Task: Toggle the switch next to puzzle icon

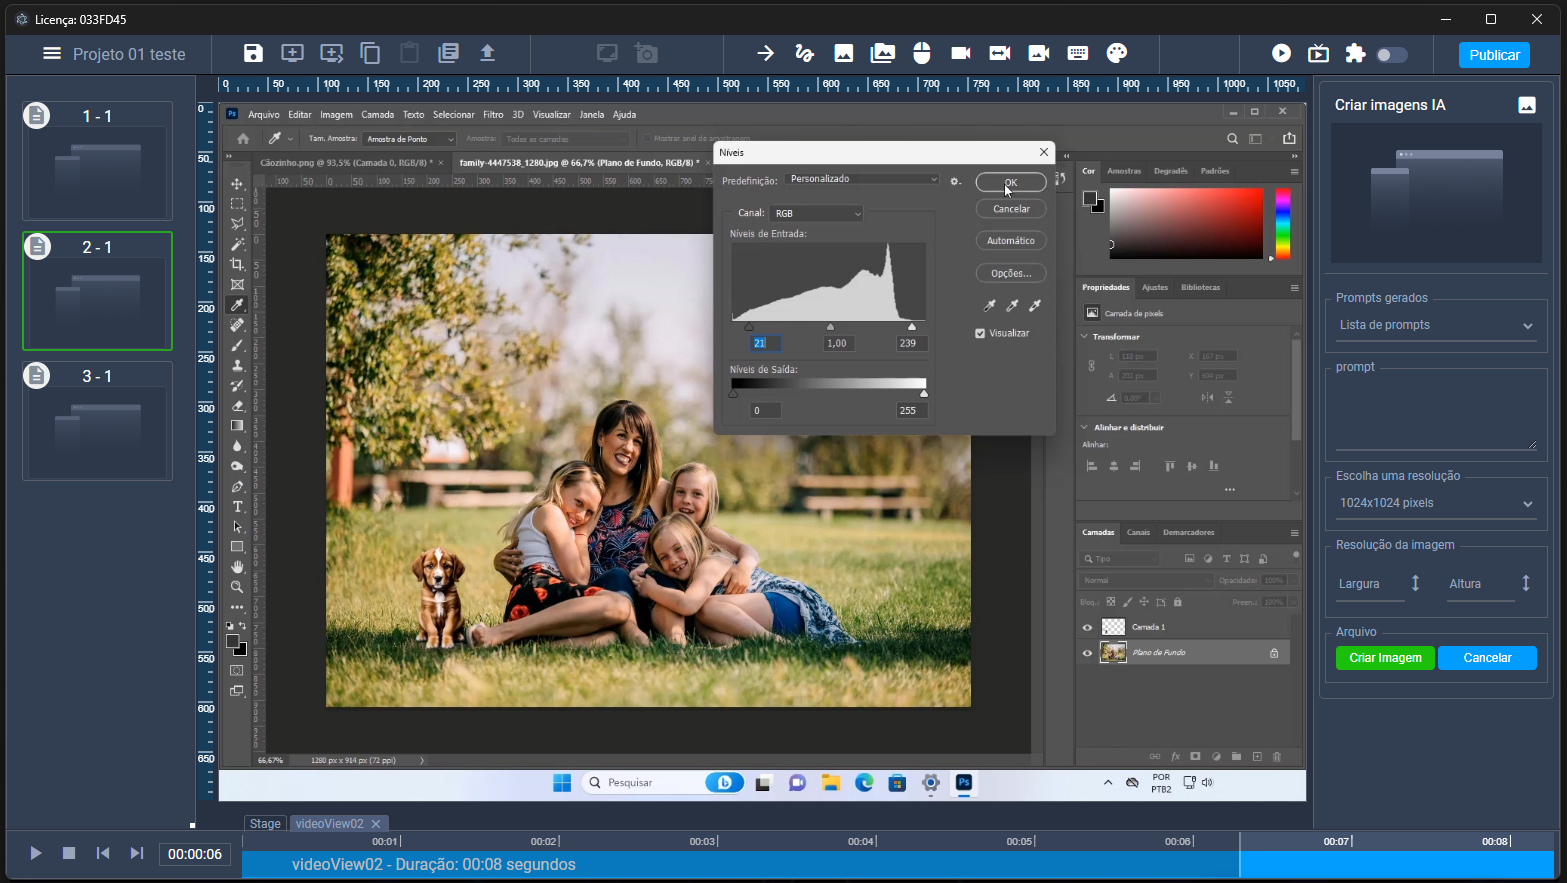Action: pos(1391,55)
